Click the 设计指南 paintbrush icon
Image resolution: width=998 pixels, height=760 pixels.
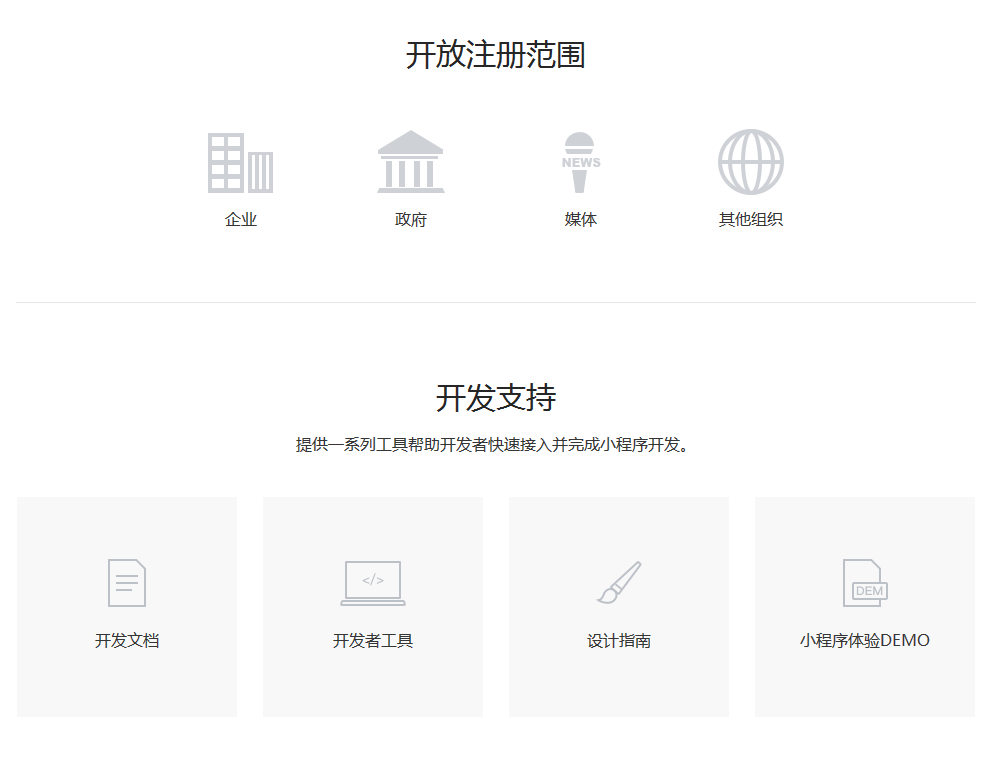619,580
